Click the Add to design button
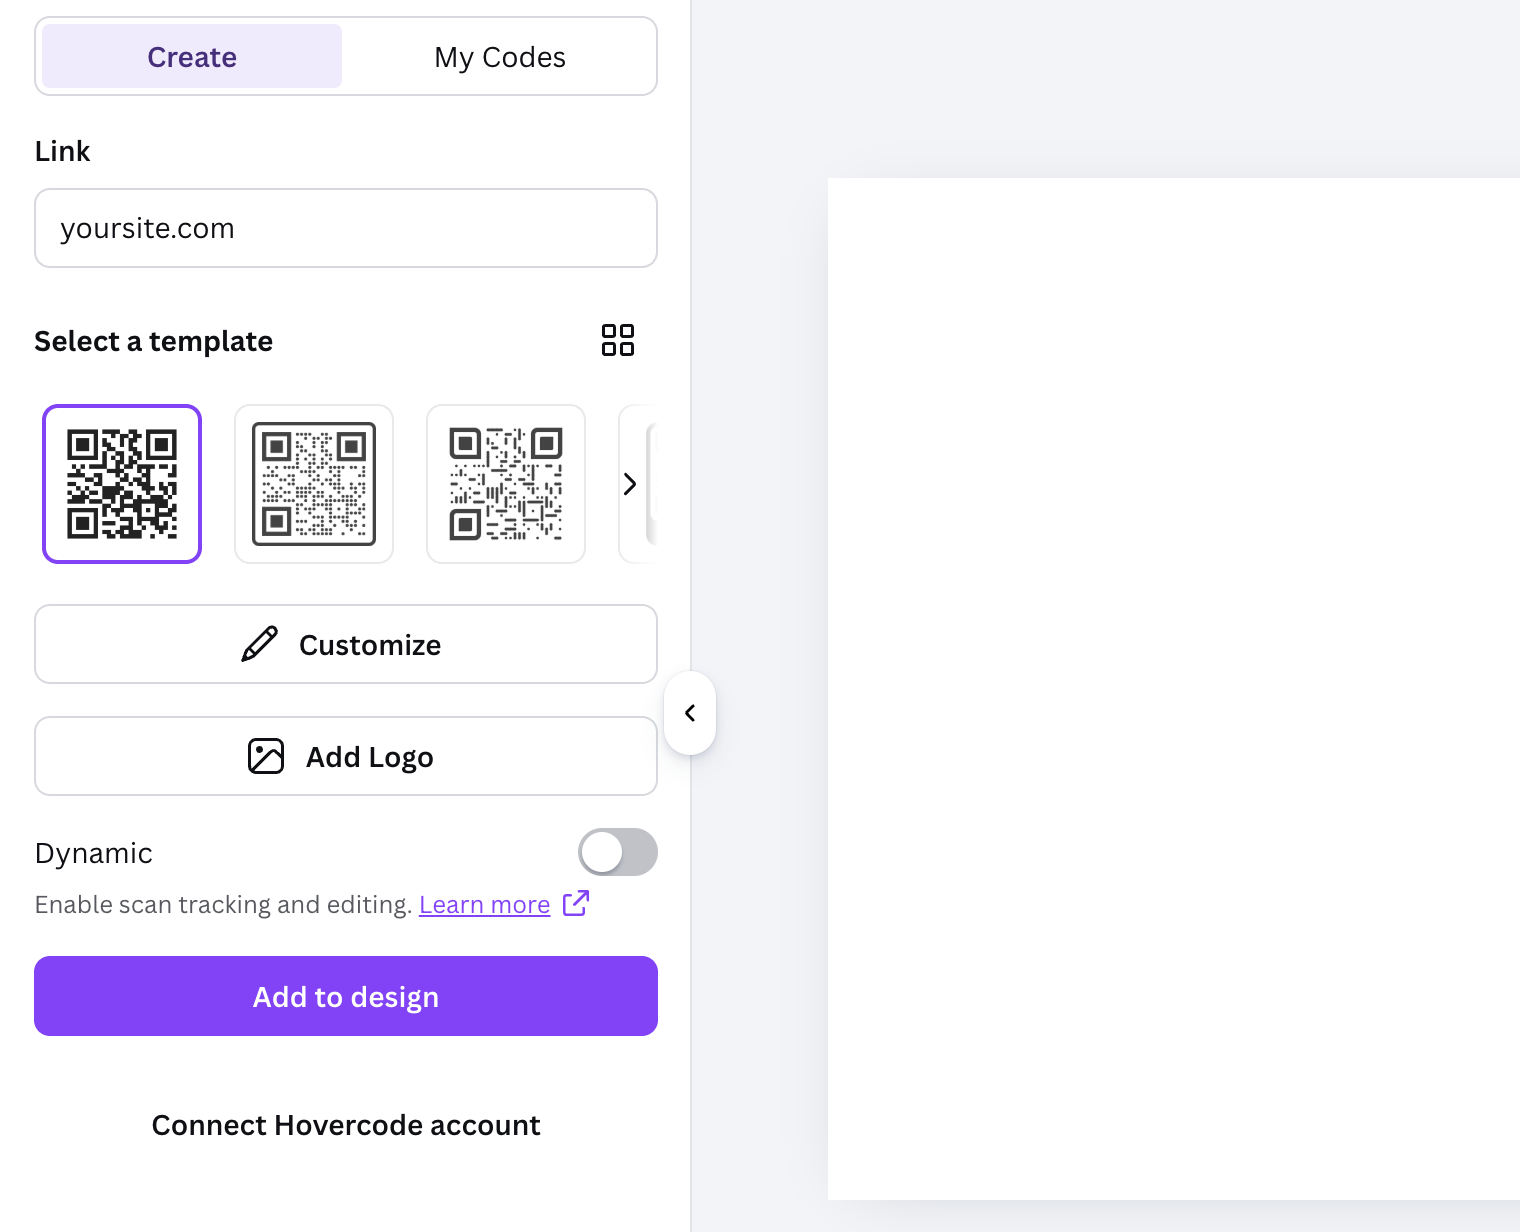Screen dimensions: 1520x1232 click(346, 996)
